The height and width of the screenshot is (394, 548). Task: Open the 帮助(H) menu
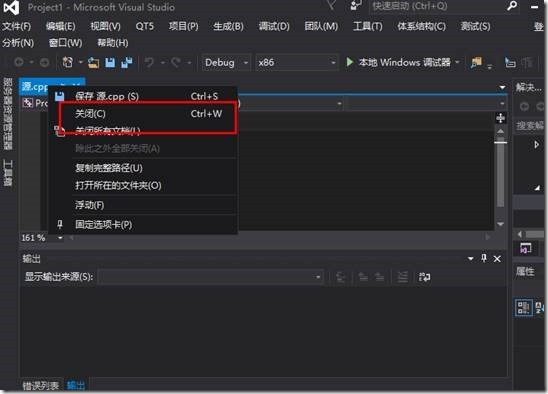[113, 43]
